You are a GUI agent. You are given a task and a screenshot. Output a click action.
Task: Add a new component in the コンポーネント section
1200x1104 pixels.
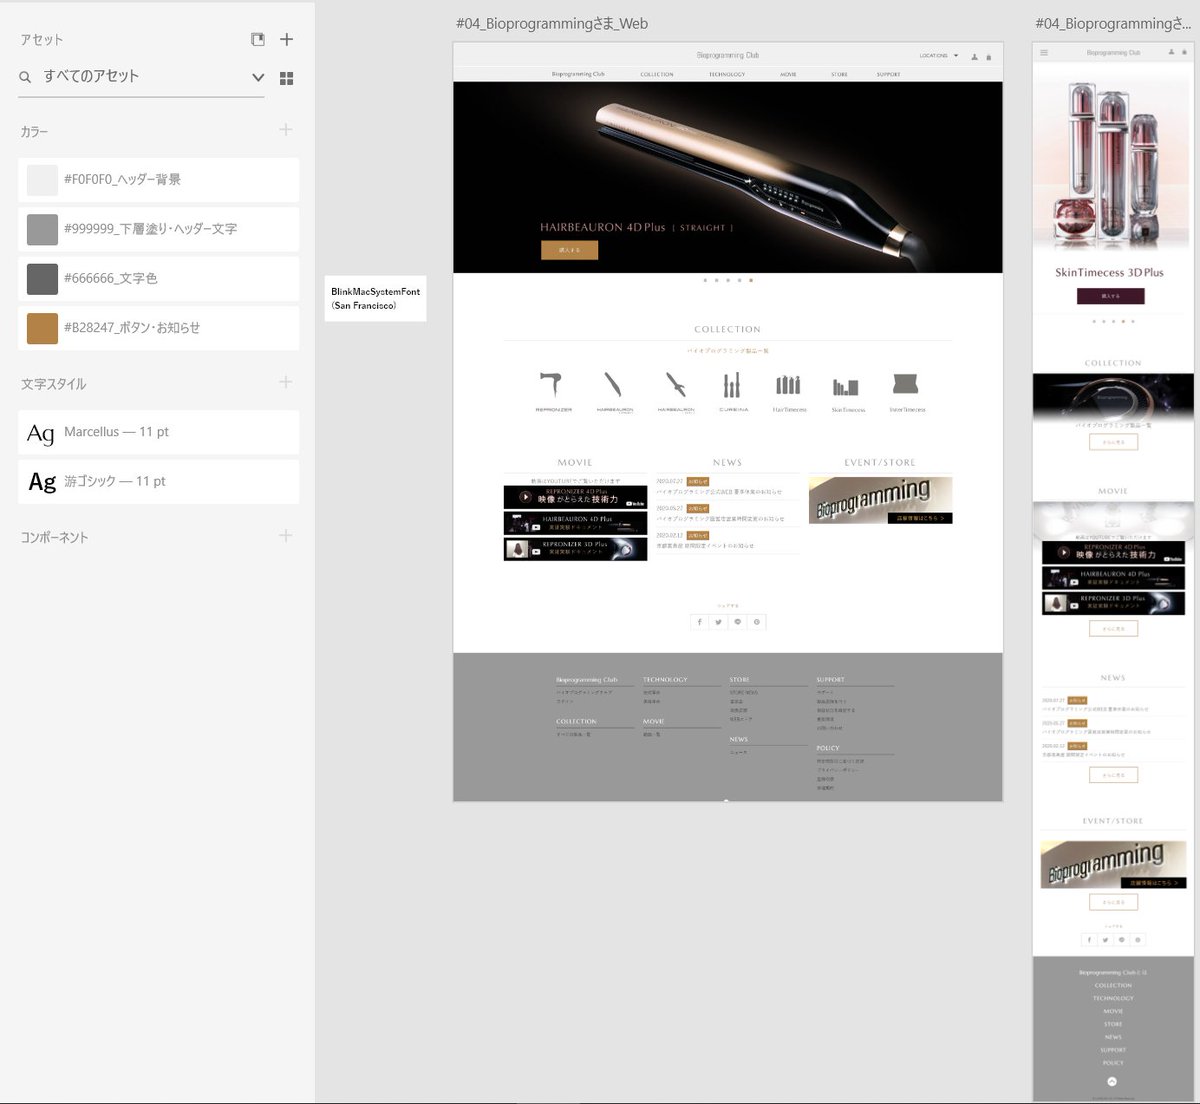[x=286, y=536]
